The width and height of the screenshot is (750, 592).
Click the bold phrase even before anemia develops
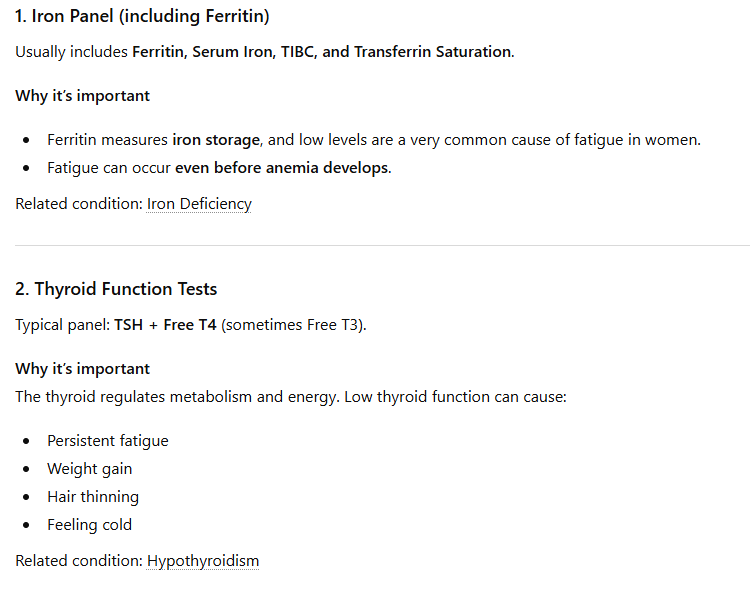point(282,168)
